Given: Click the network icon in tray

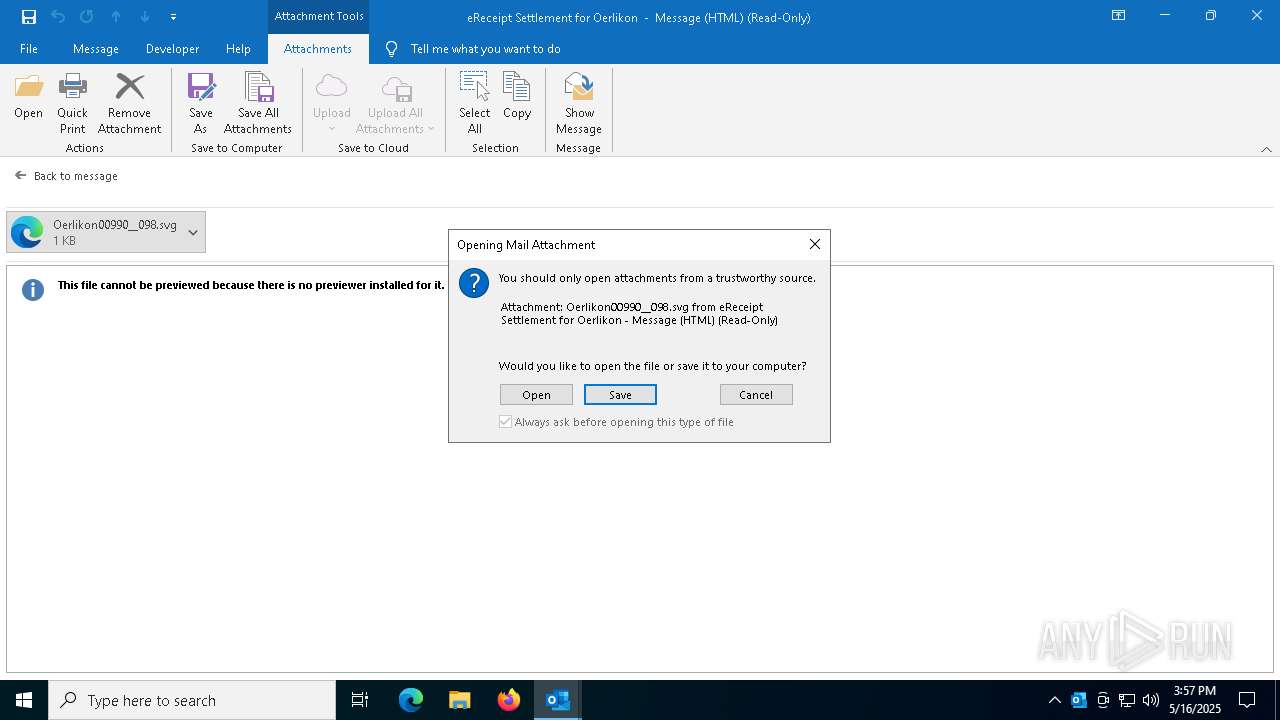Looking at the screenshot, I should pos(1127,700).
